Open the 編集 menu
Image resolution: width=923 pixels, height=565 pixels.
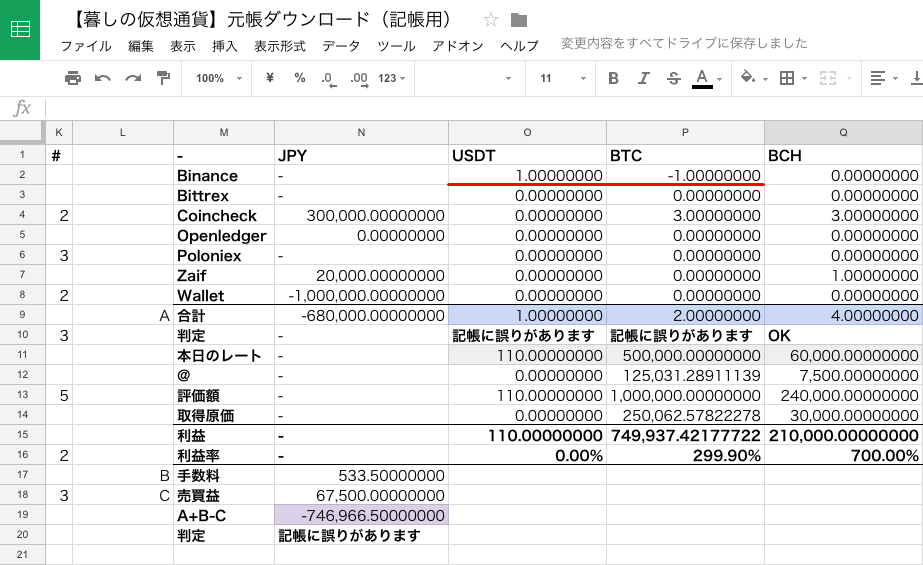click(x=141, y=46)
